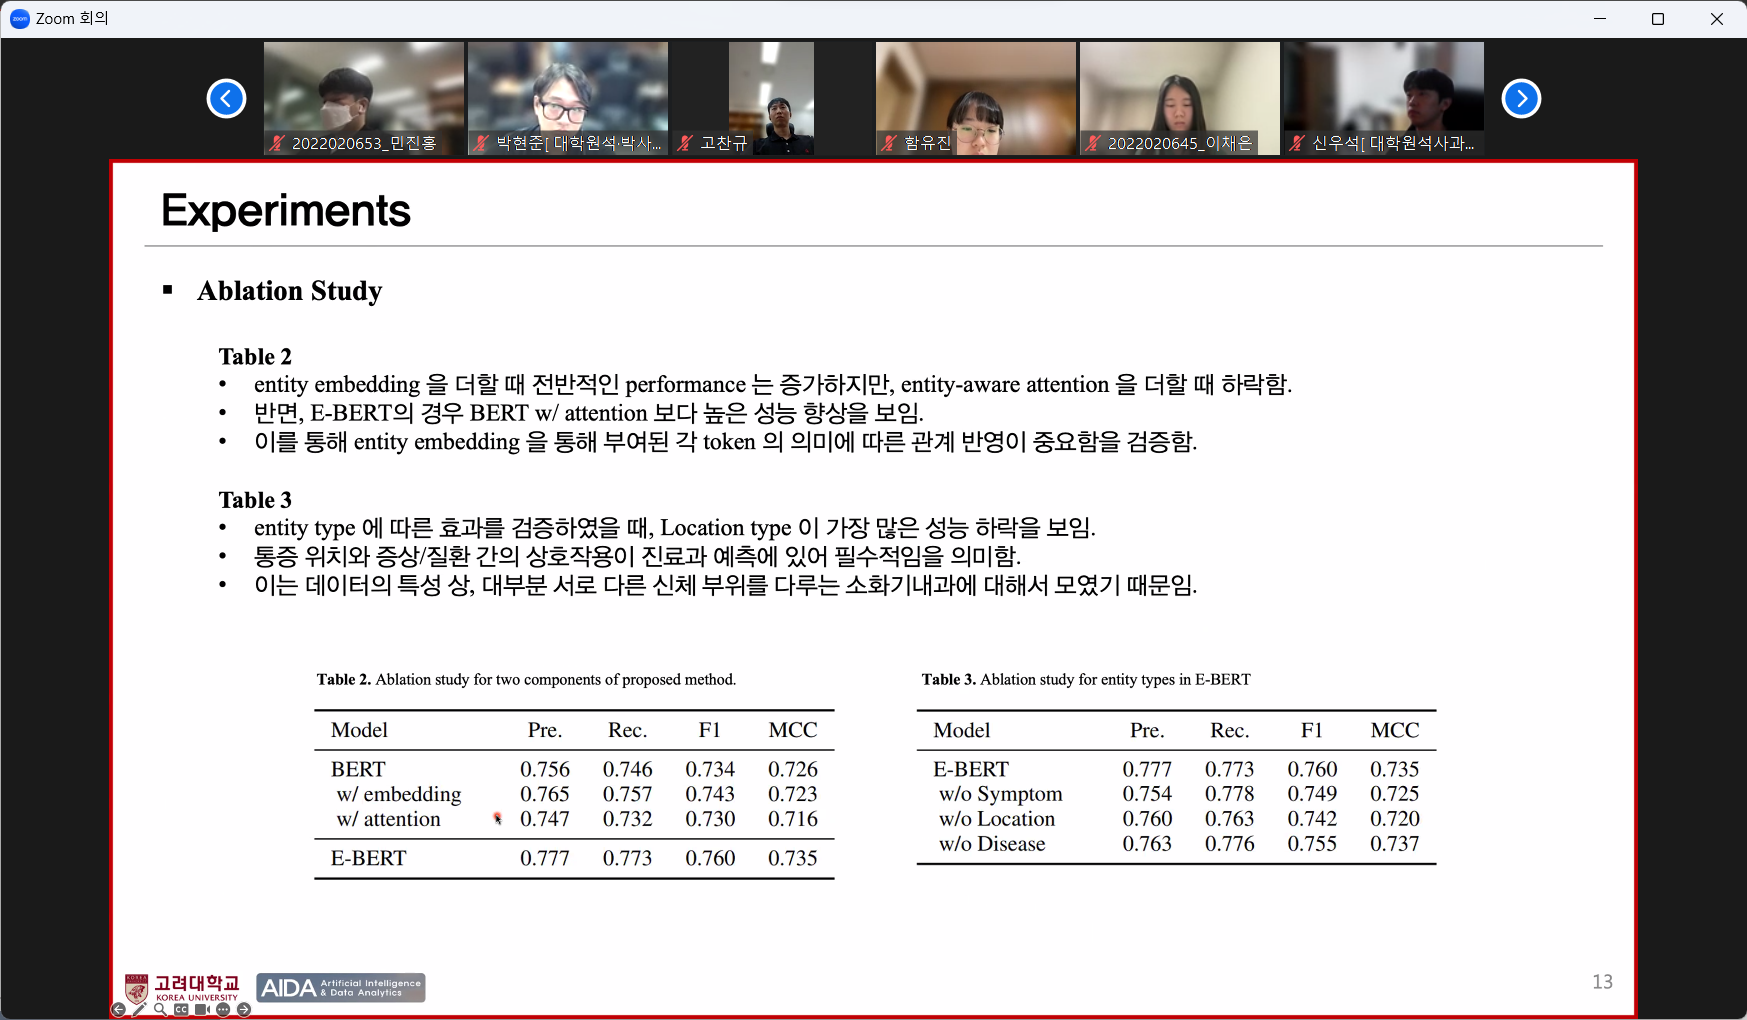Select the pen annotation tool in slideshow

click(x=139, y=1010)
